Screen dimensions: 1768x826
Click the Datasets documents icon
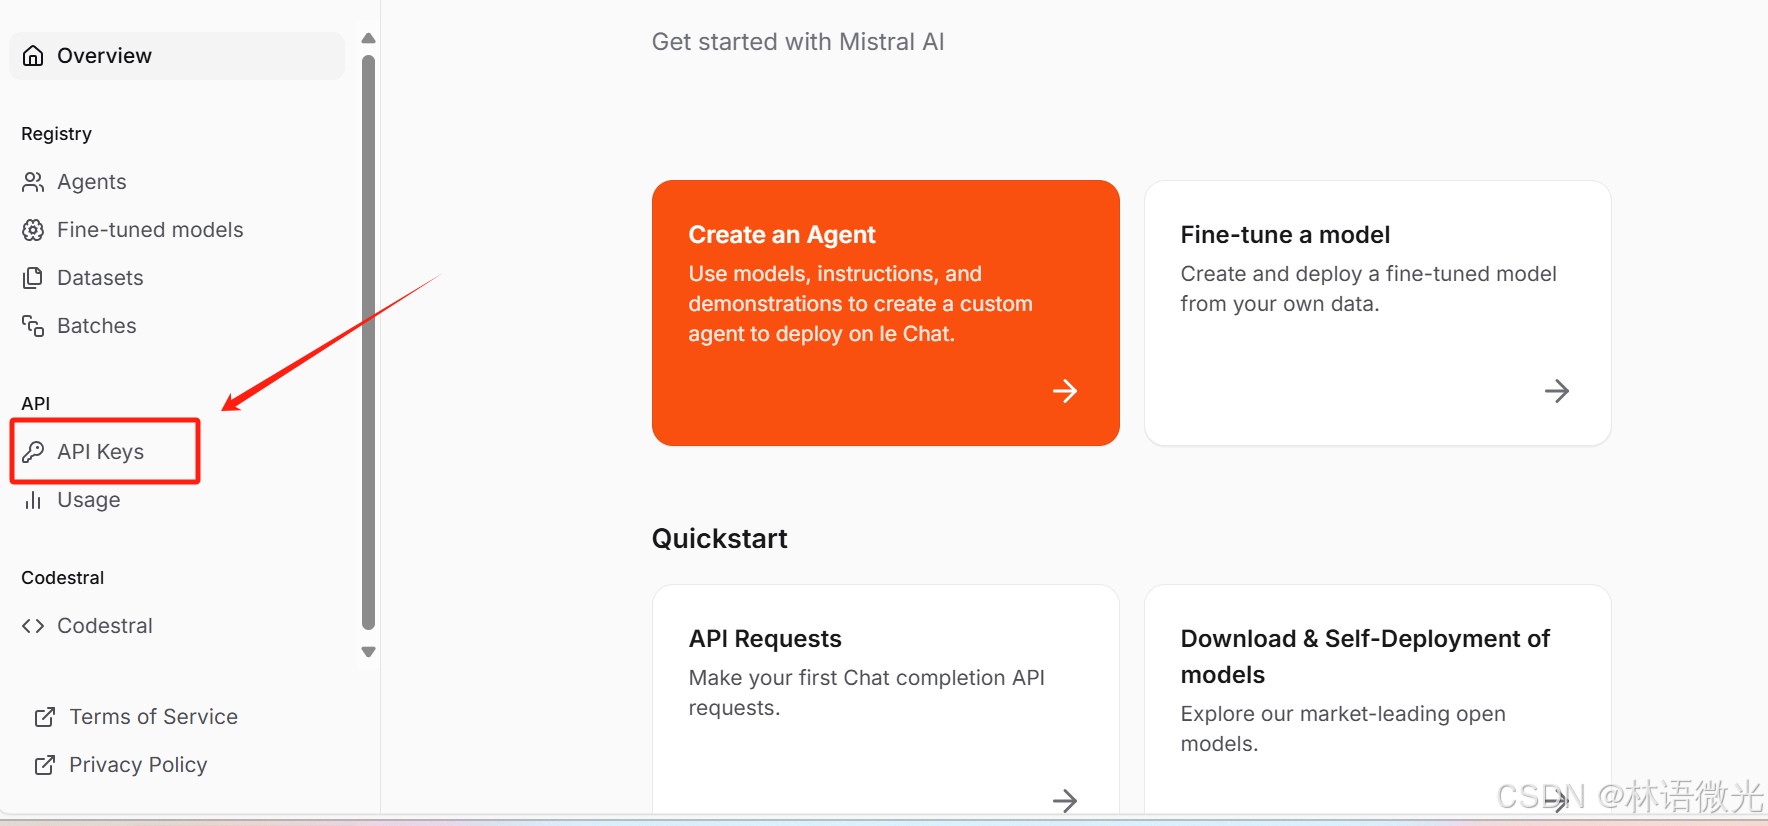(33, 278)
